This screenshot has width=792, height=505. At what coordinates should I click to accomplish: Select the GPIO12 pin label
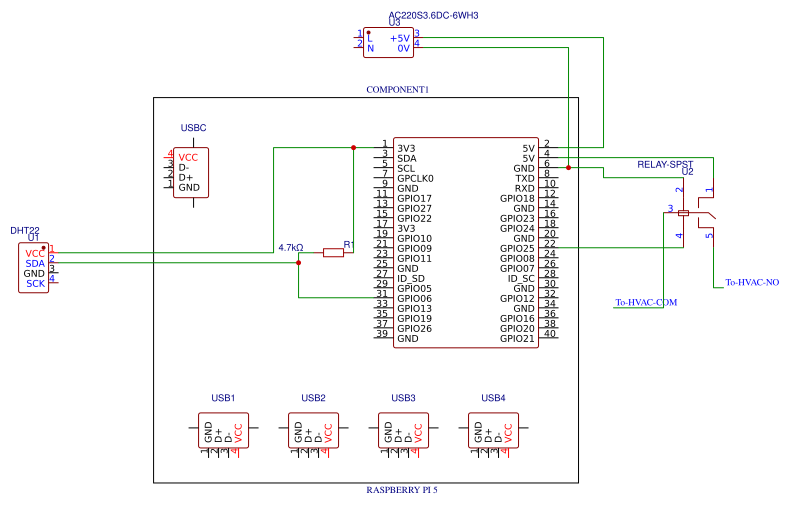pyautogui.click(x=517, y=298)
